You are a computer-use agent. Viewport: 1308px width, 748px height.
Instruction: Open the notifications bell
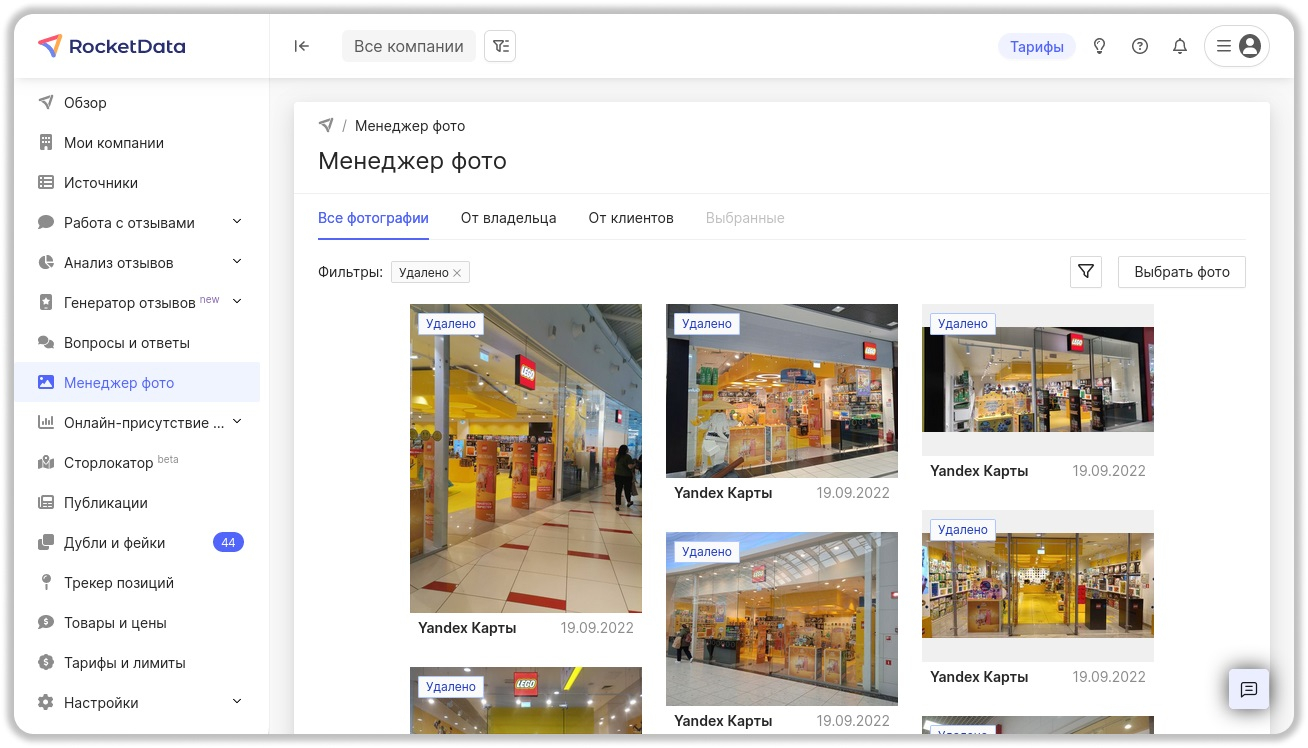pyautogui.click(x=1180, y=46)
